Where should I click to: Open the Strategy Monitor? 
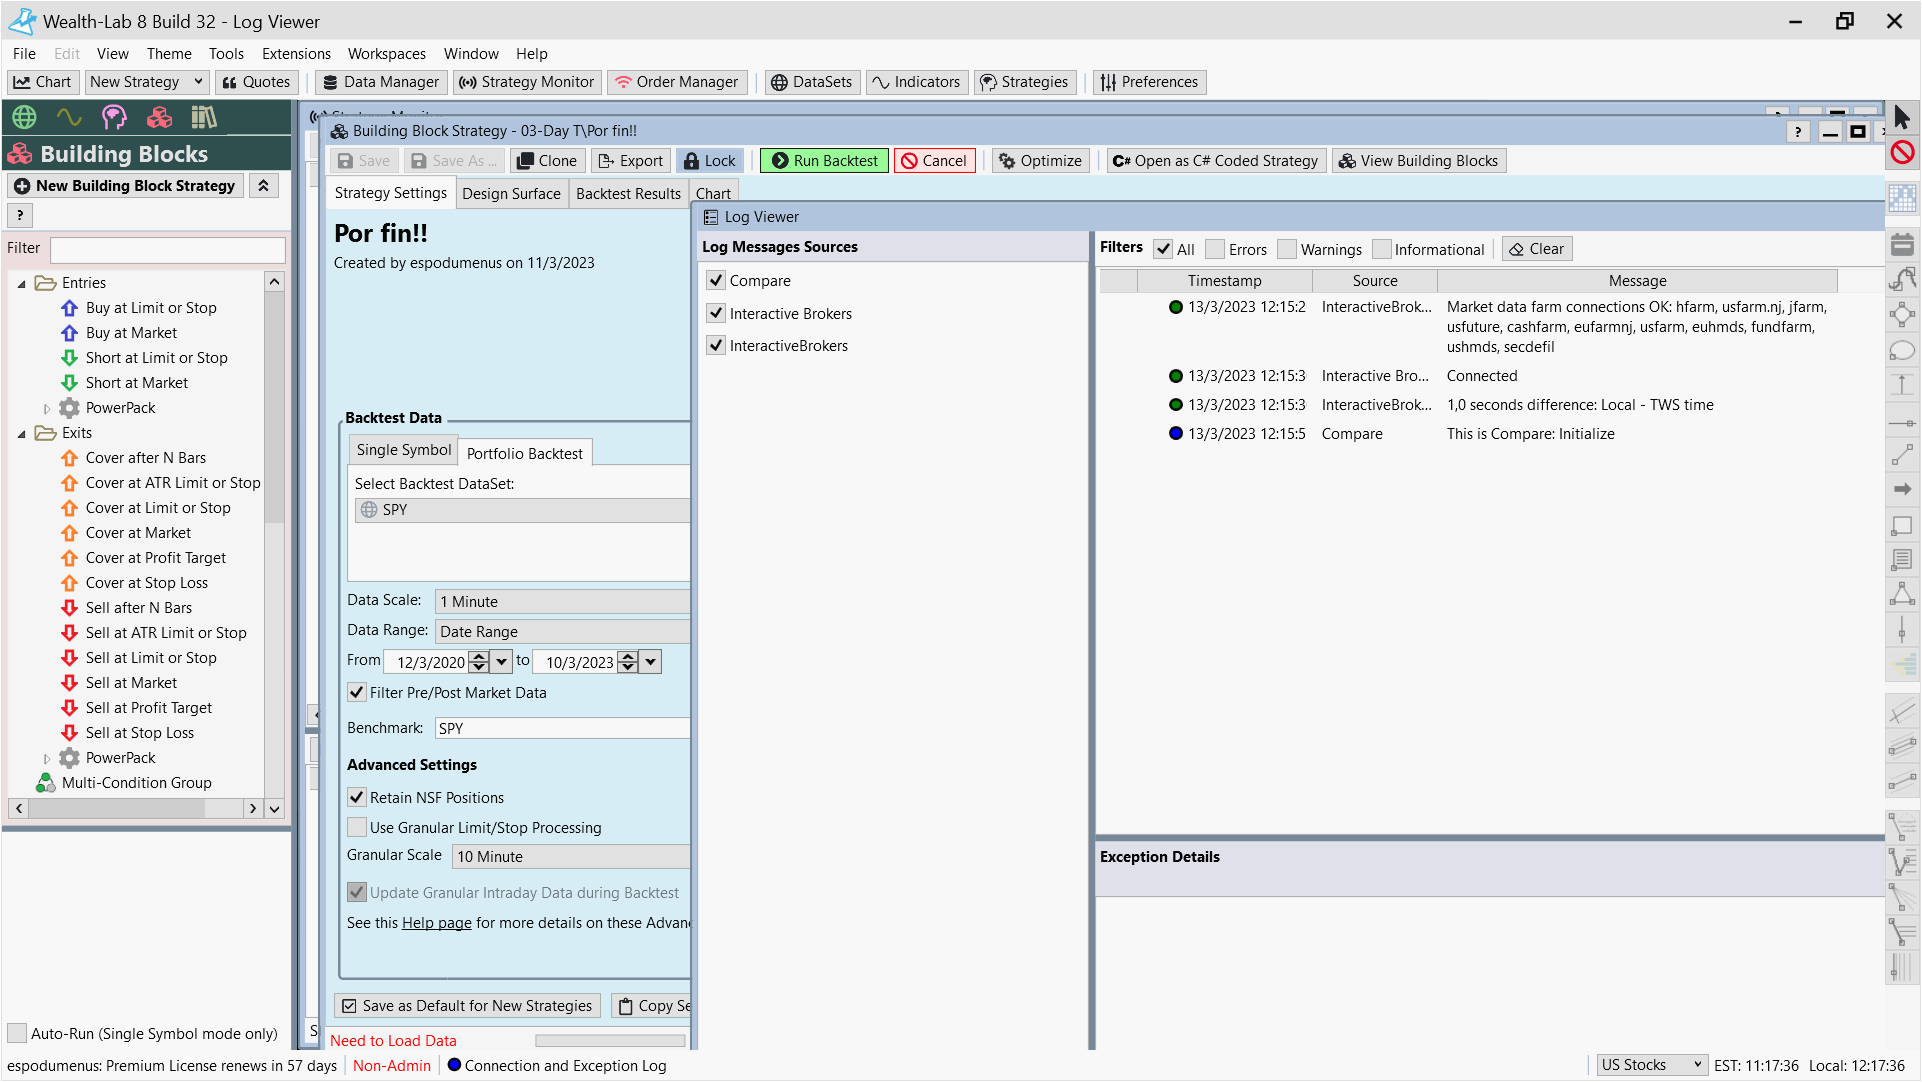click(x=527, y=82)
